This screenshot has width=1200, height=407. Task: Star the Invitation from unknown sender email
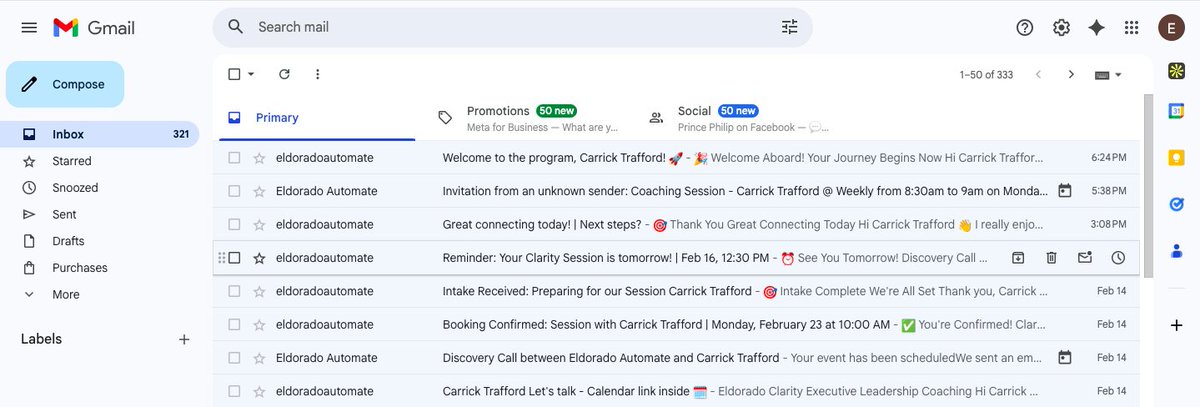tap(260, 191)
